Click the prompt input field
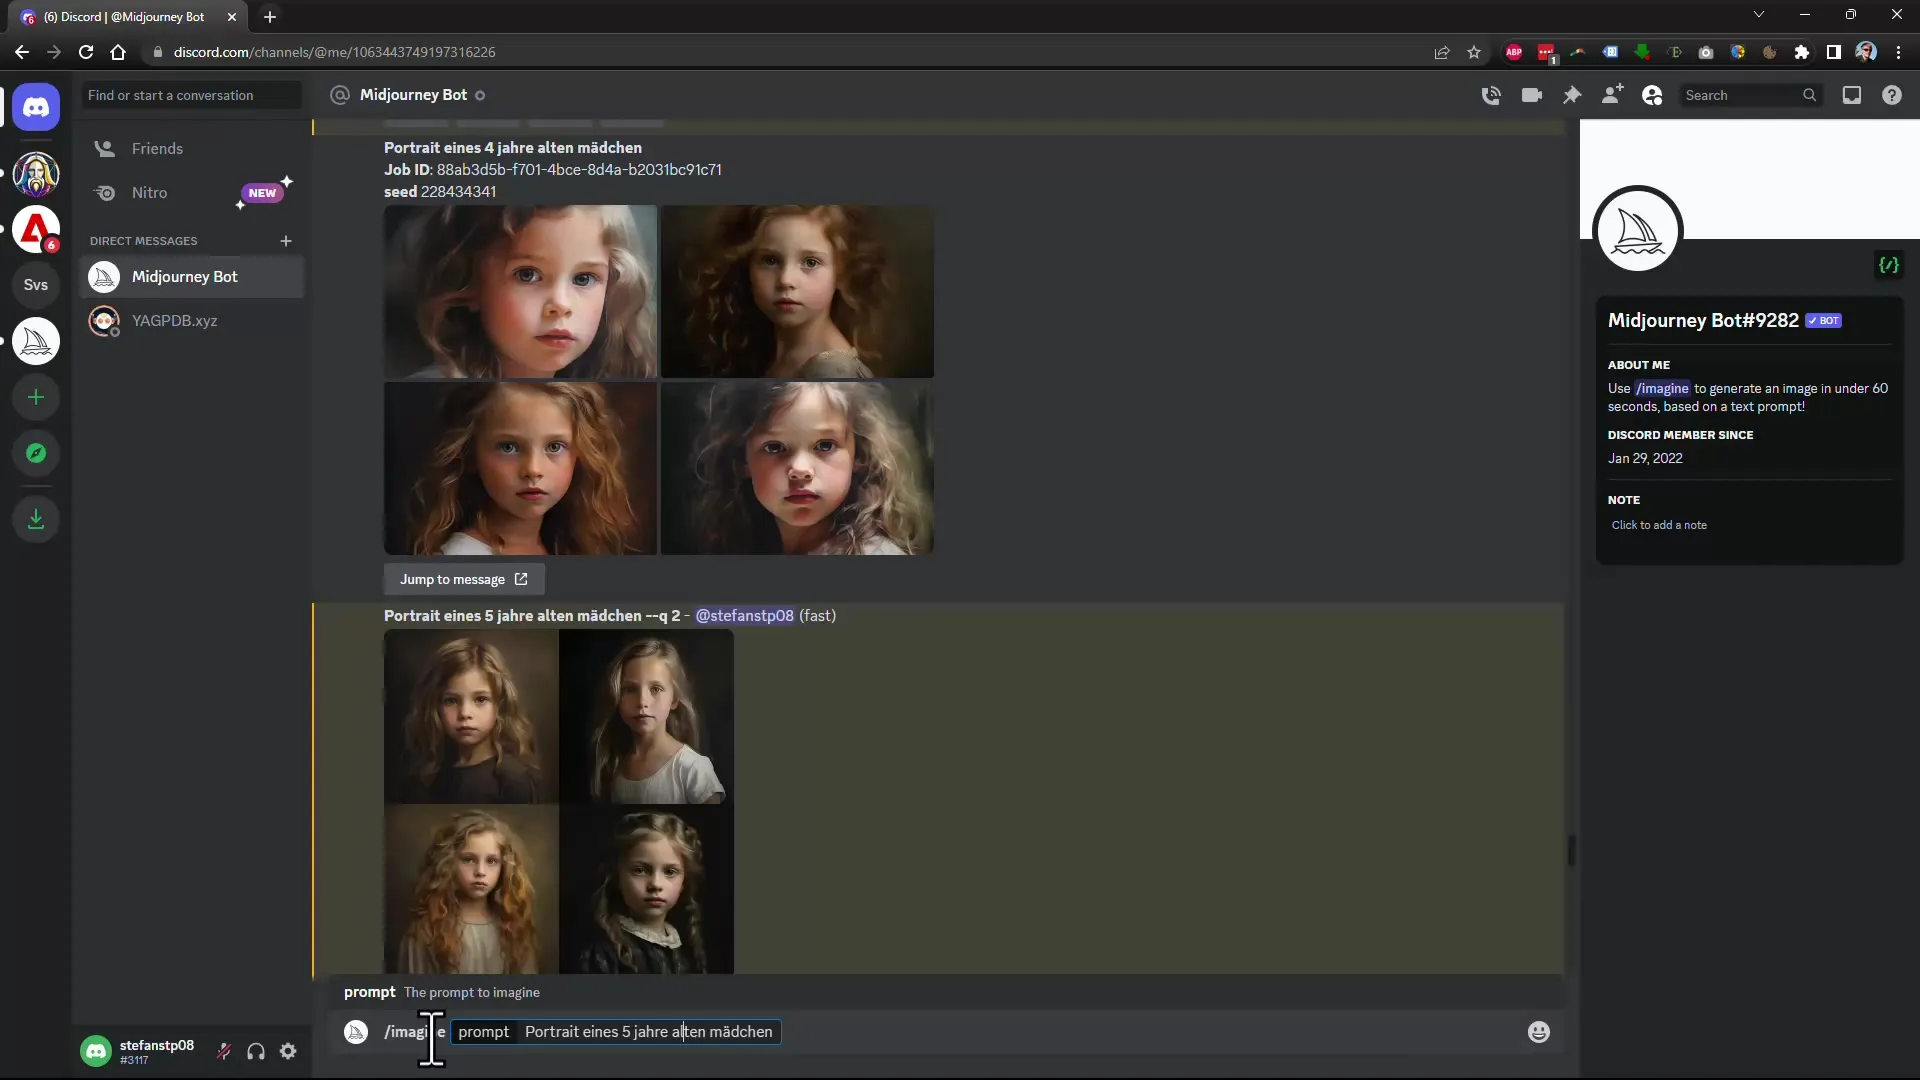The width and height of the screenshot is (1920, 1080). tap(647, 1031)
